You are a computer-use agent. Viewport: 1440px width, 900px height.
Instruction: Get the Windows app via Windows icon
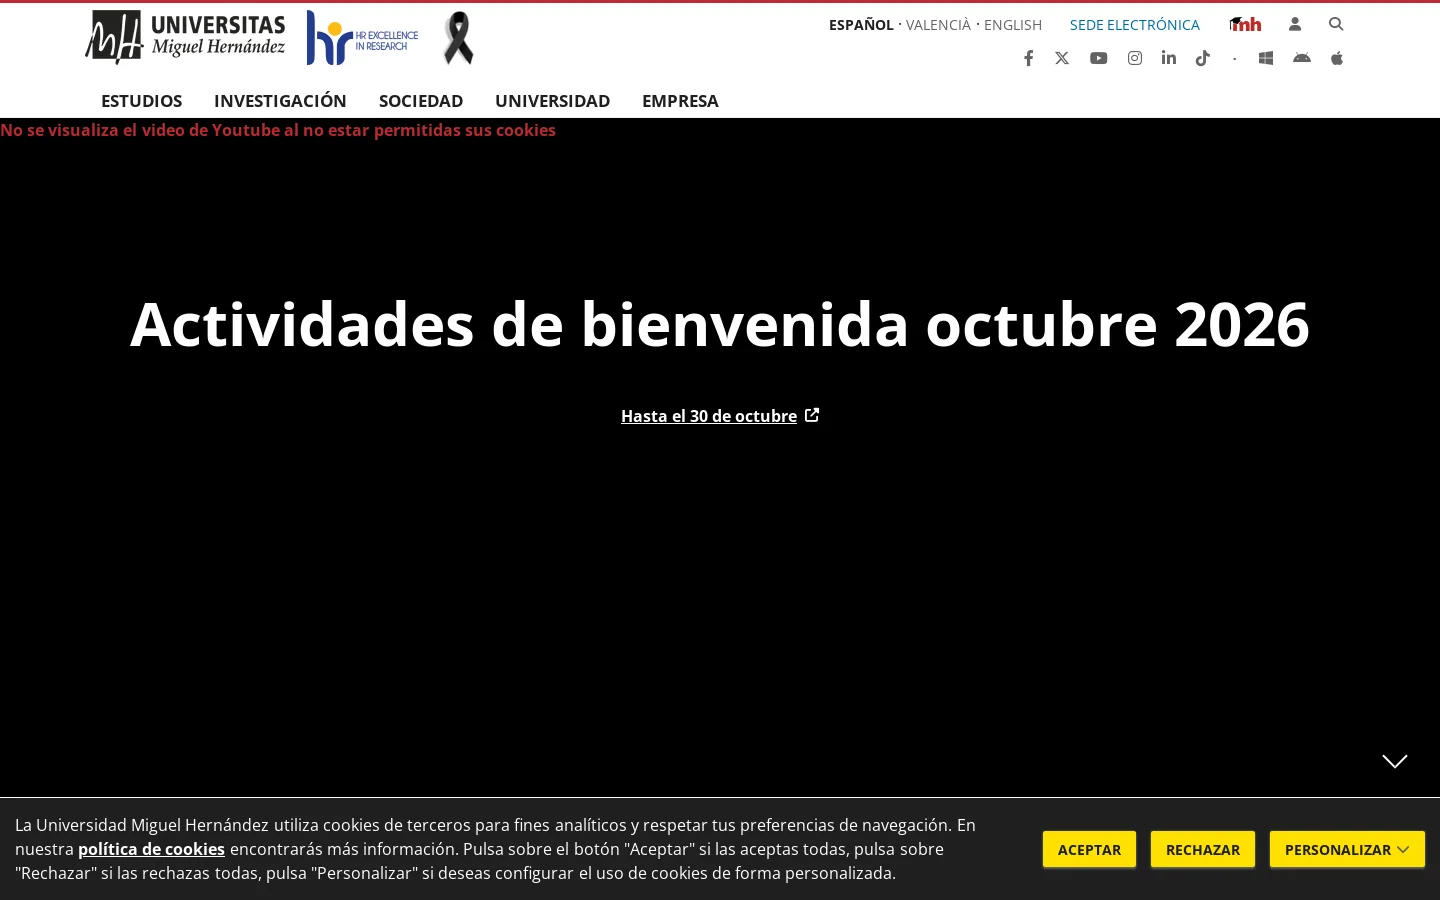[x=1265, y=58]
